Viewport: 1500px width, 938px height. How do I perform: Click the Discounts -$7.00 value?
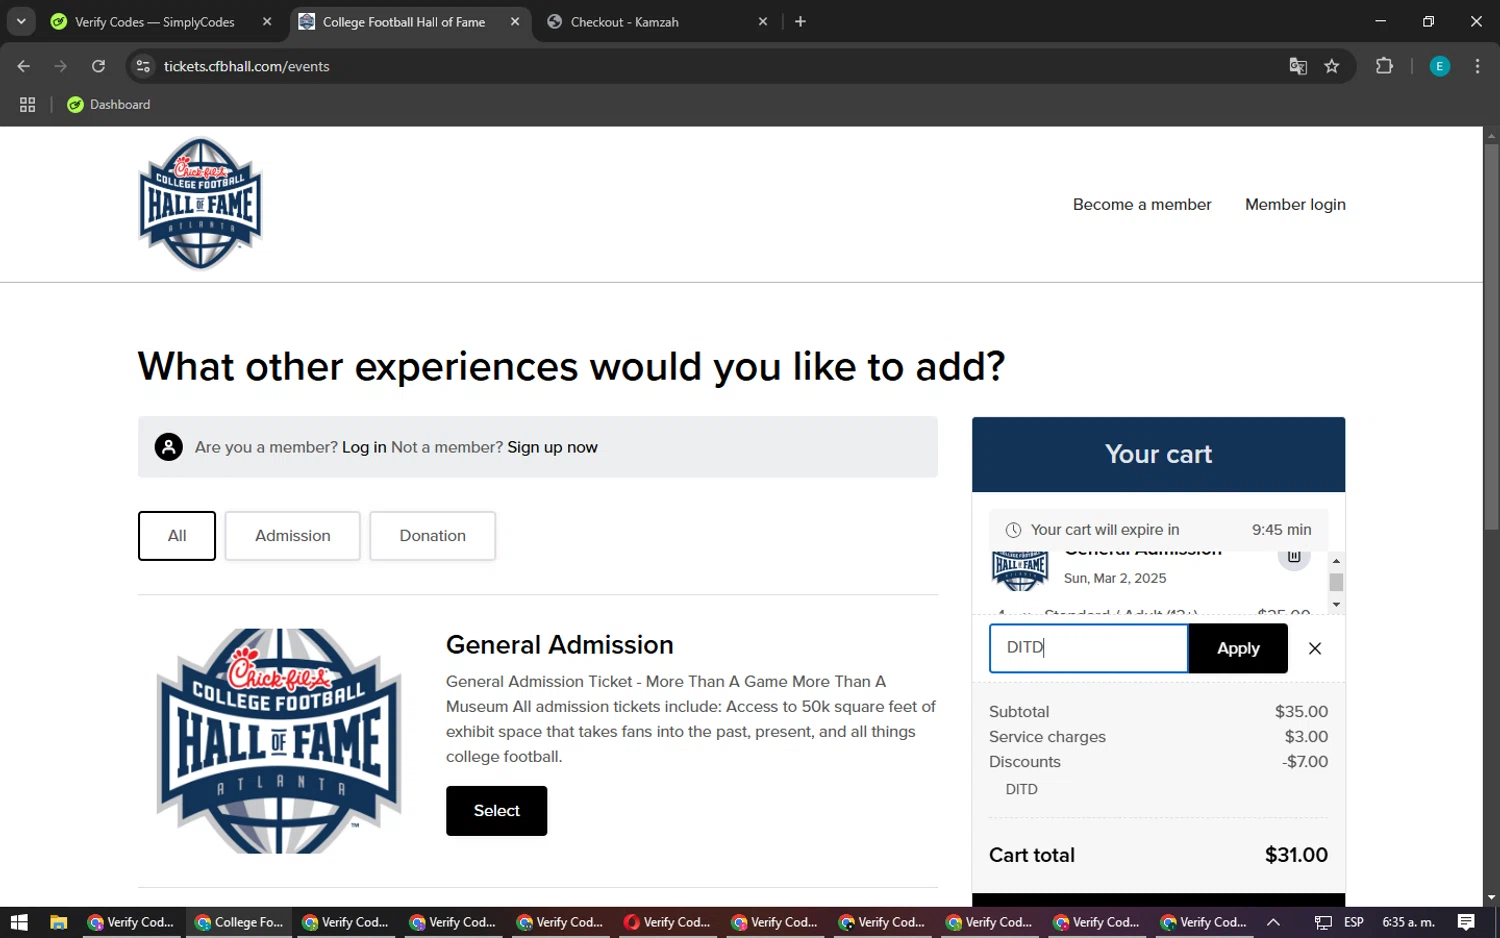[x=1305, y=762]
